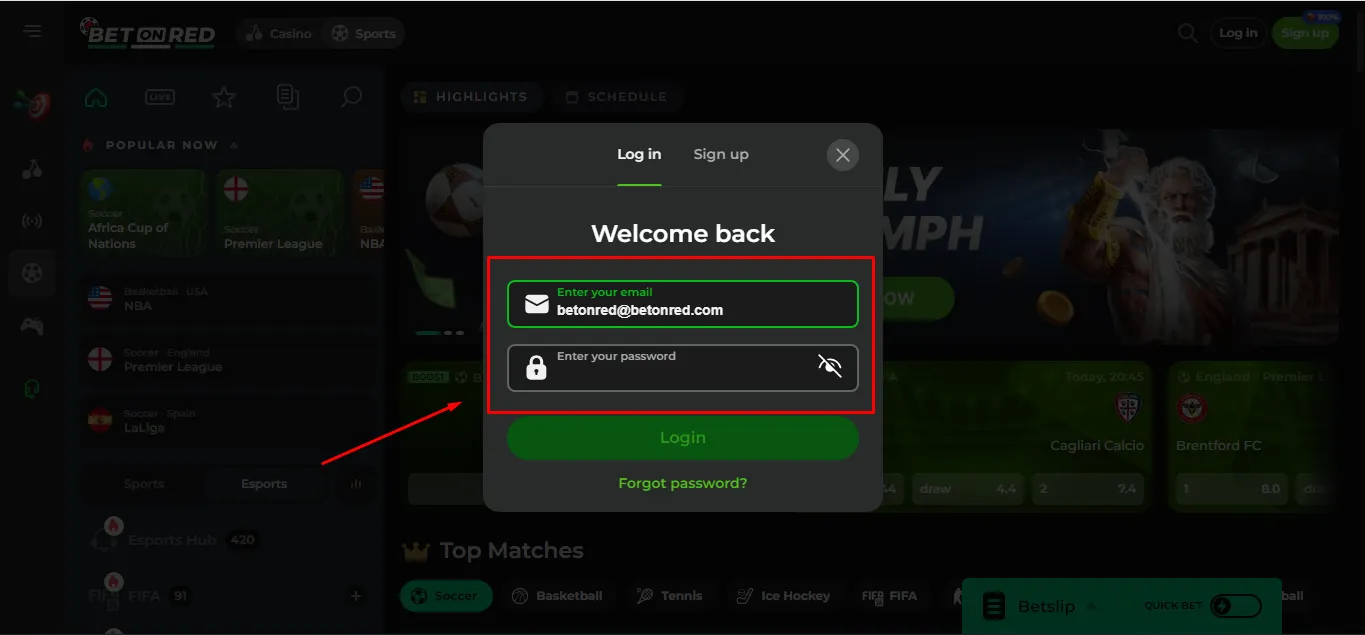1365x635 pixels.
Task: Expand the Betslip panel arrow
Action: [1091, 606]
